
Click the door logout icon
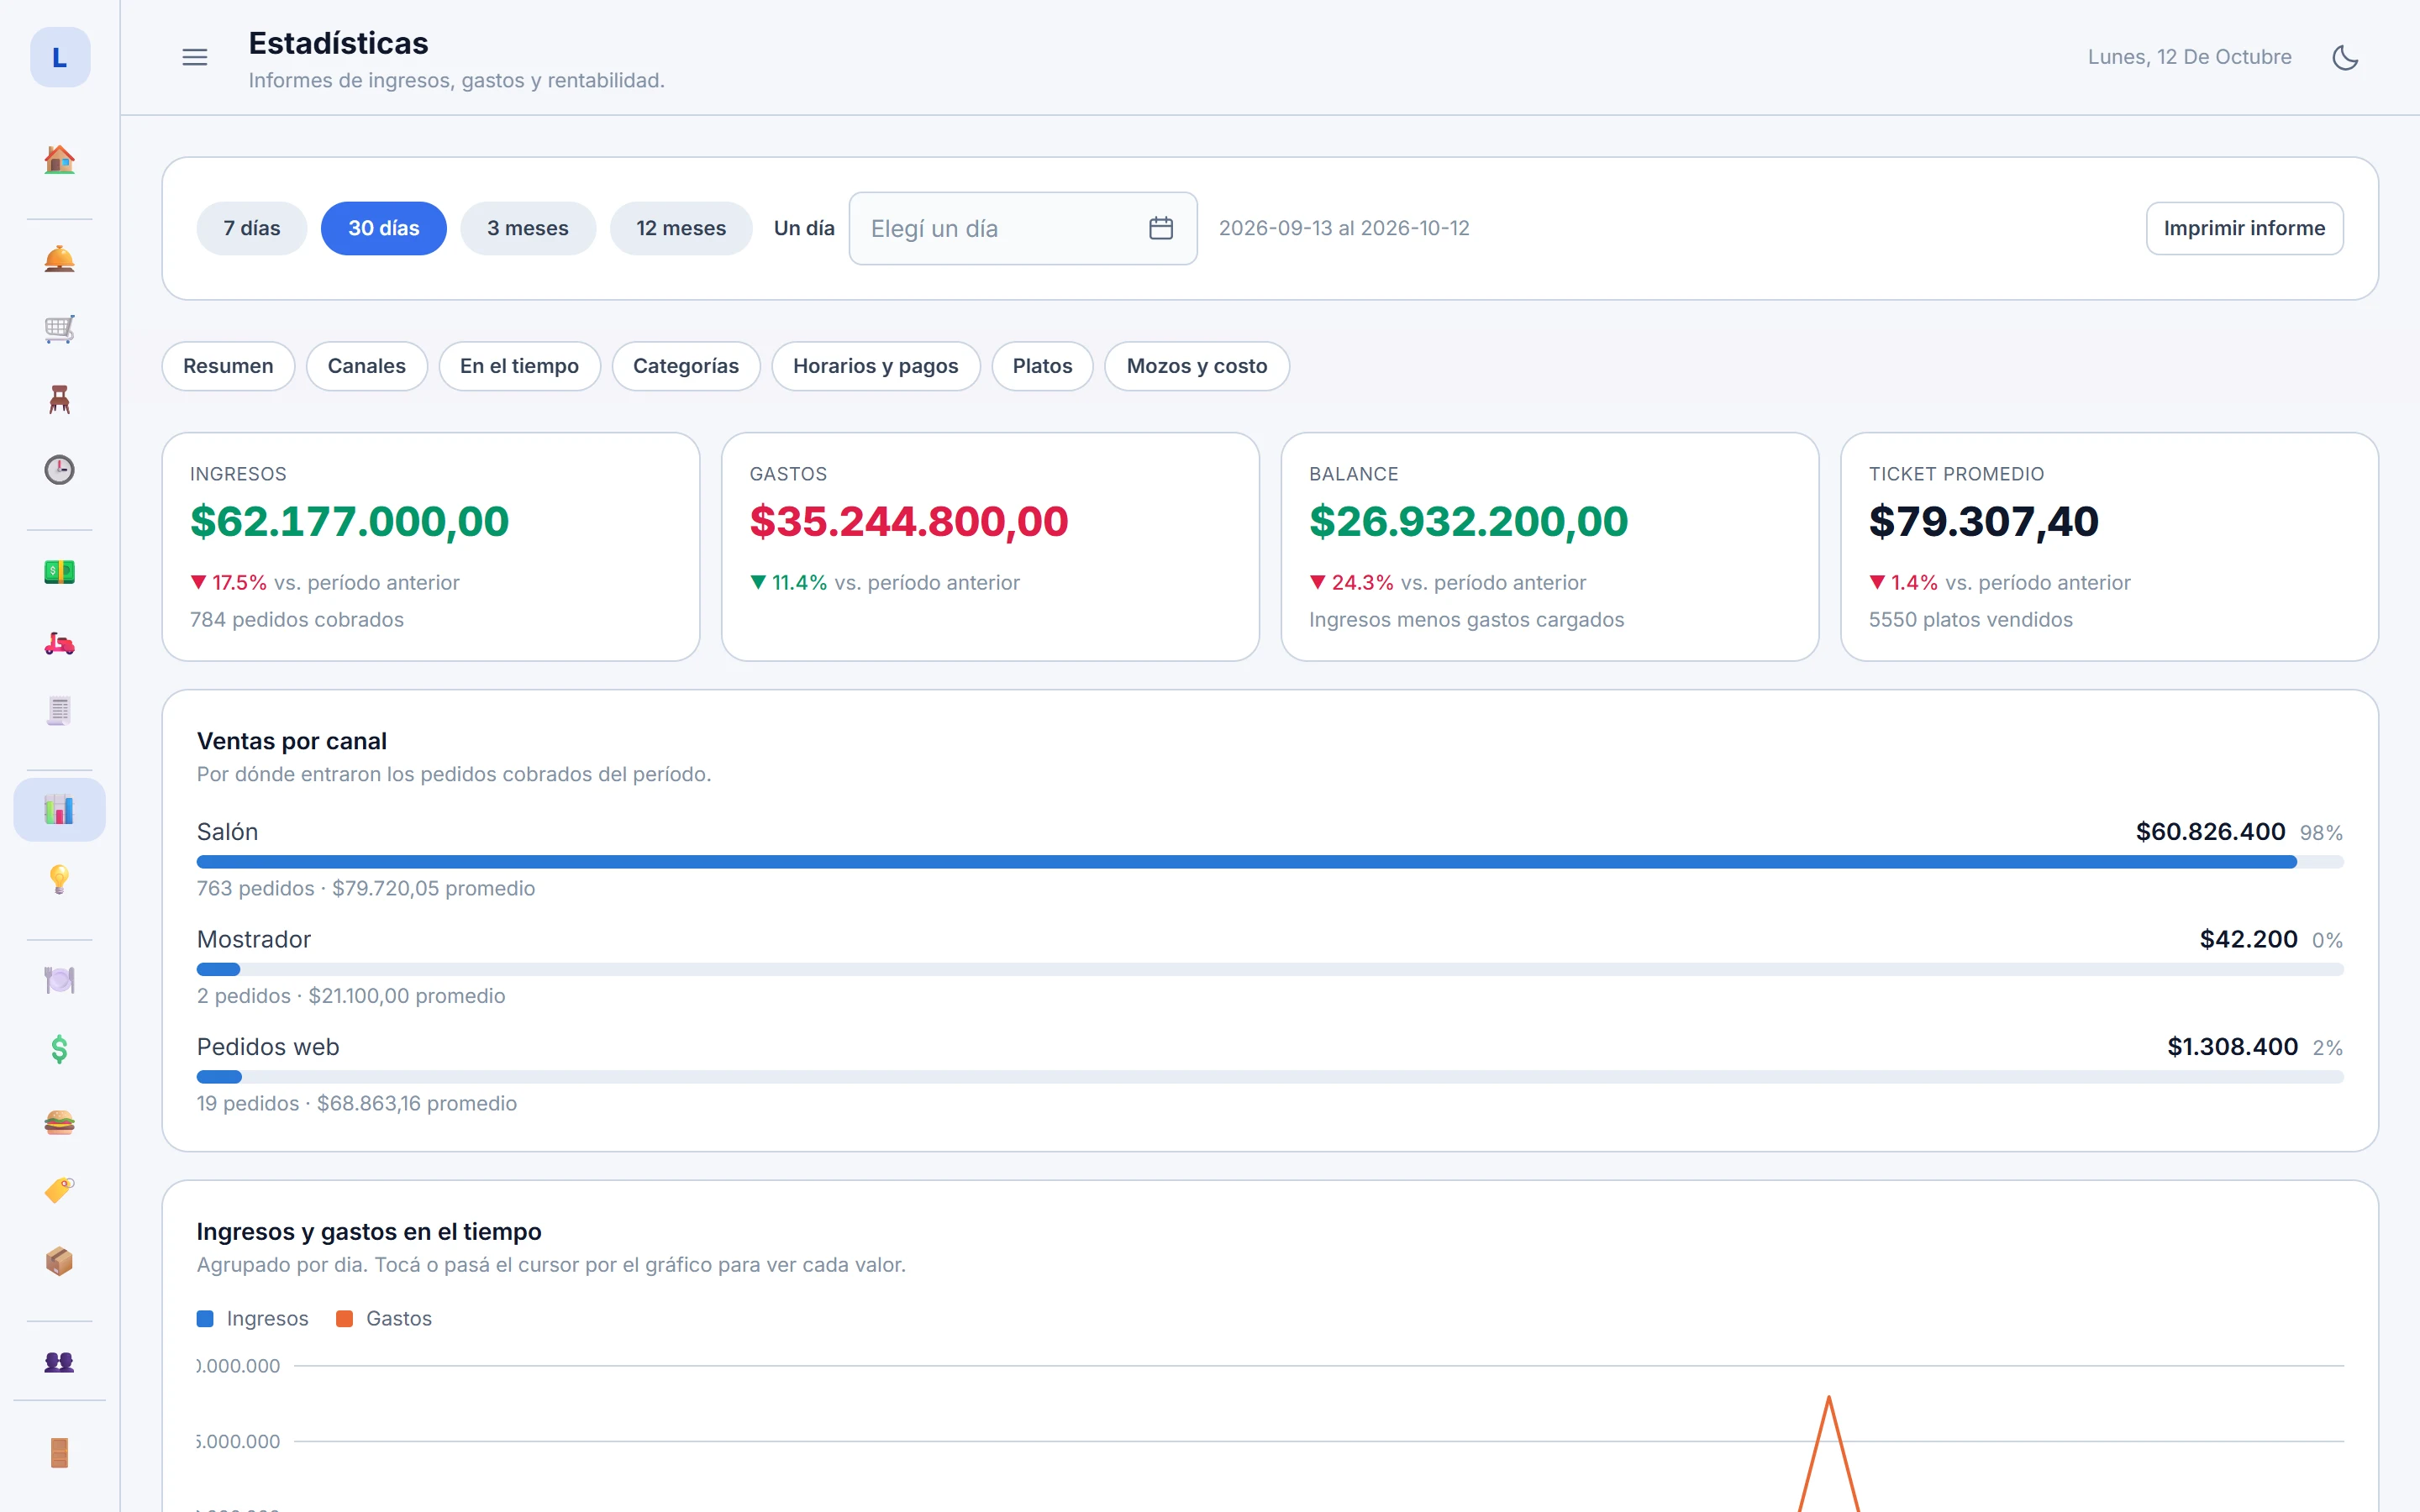[x=59, y=1453]
